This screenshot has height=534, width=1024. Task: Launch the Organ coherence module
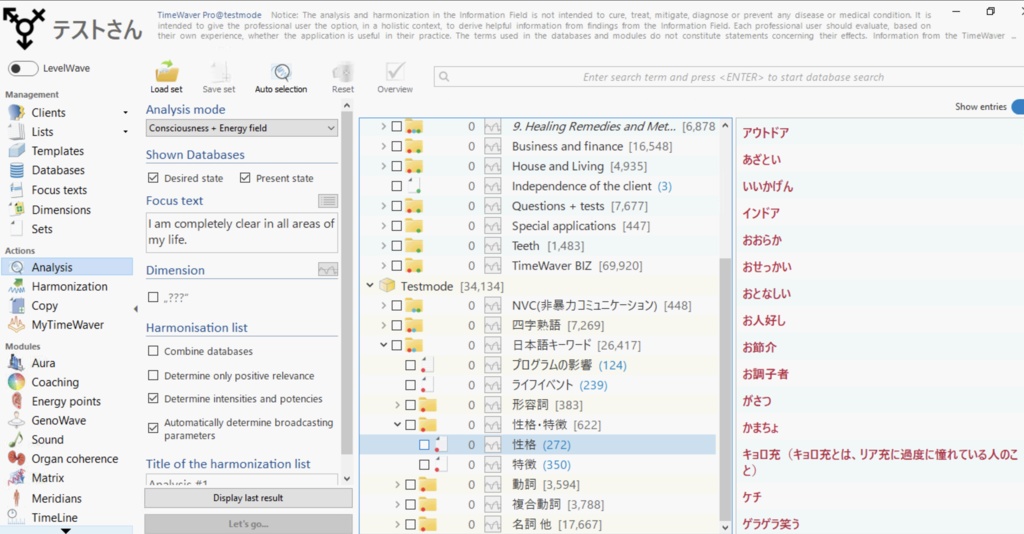point(74,459)
